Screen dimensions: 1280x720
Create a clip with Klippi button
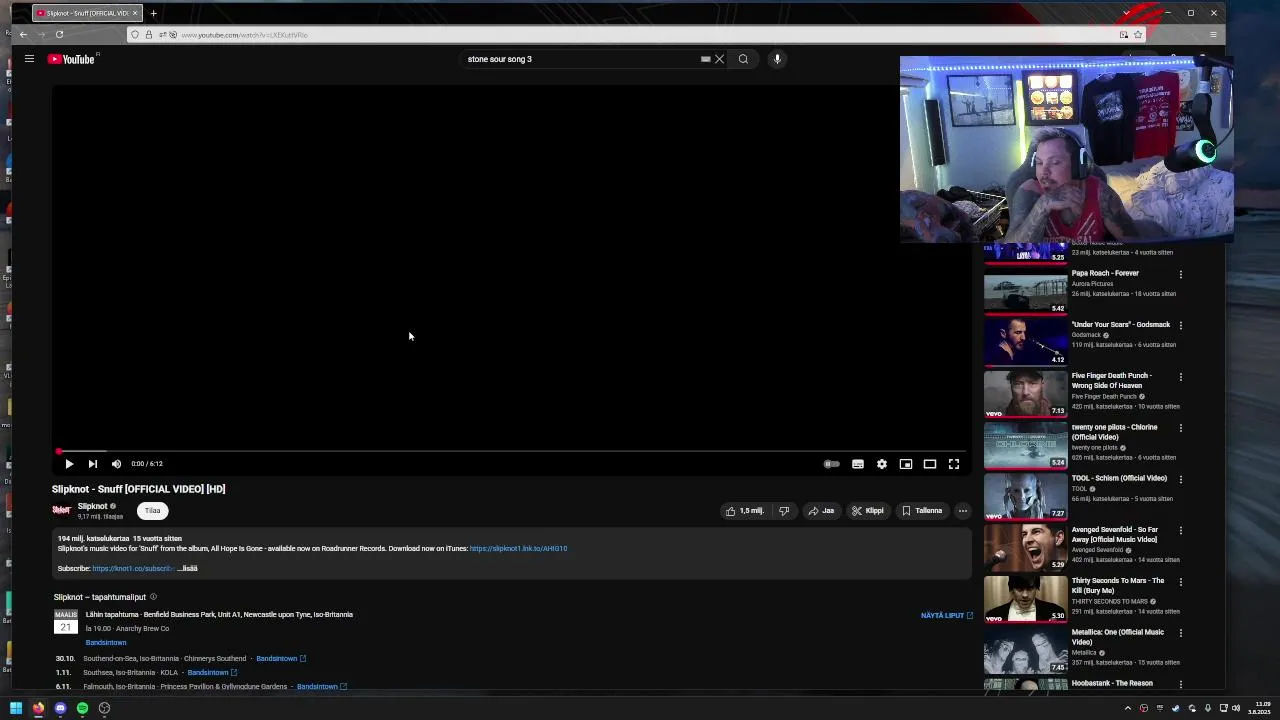tap(867, 511)
